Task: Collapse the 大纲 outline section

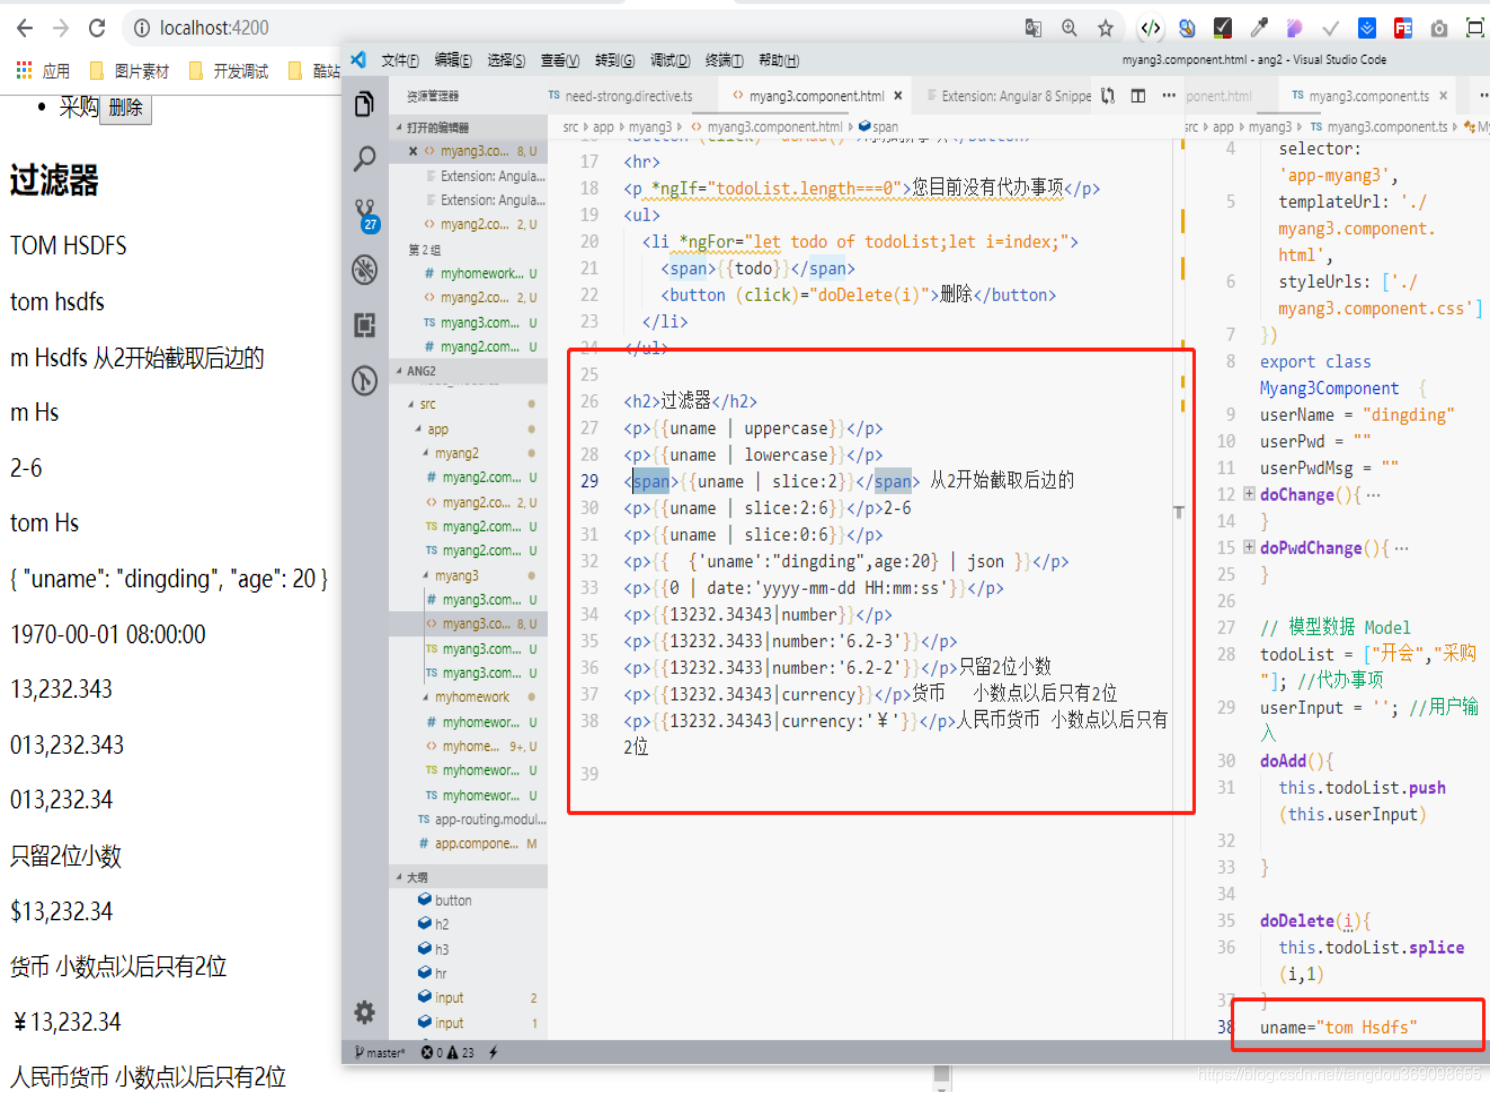Action: tap(468, 877)
